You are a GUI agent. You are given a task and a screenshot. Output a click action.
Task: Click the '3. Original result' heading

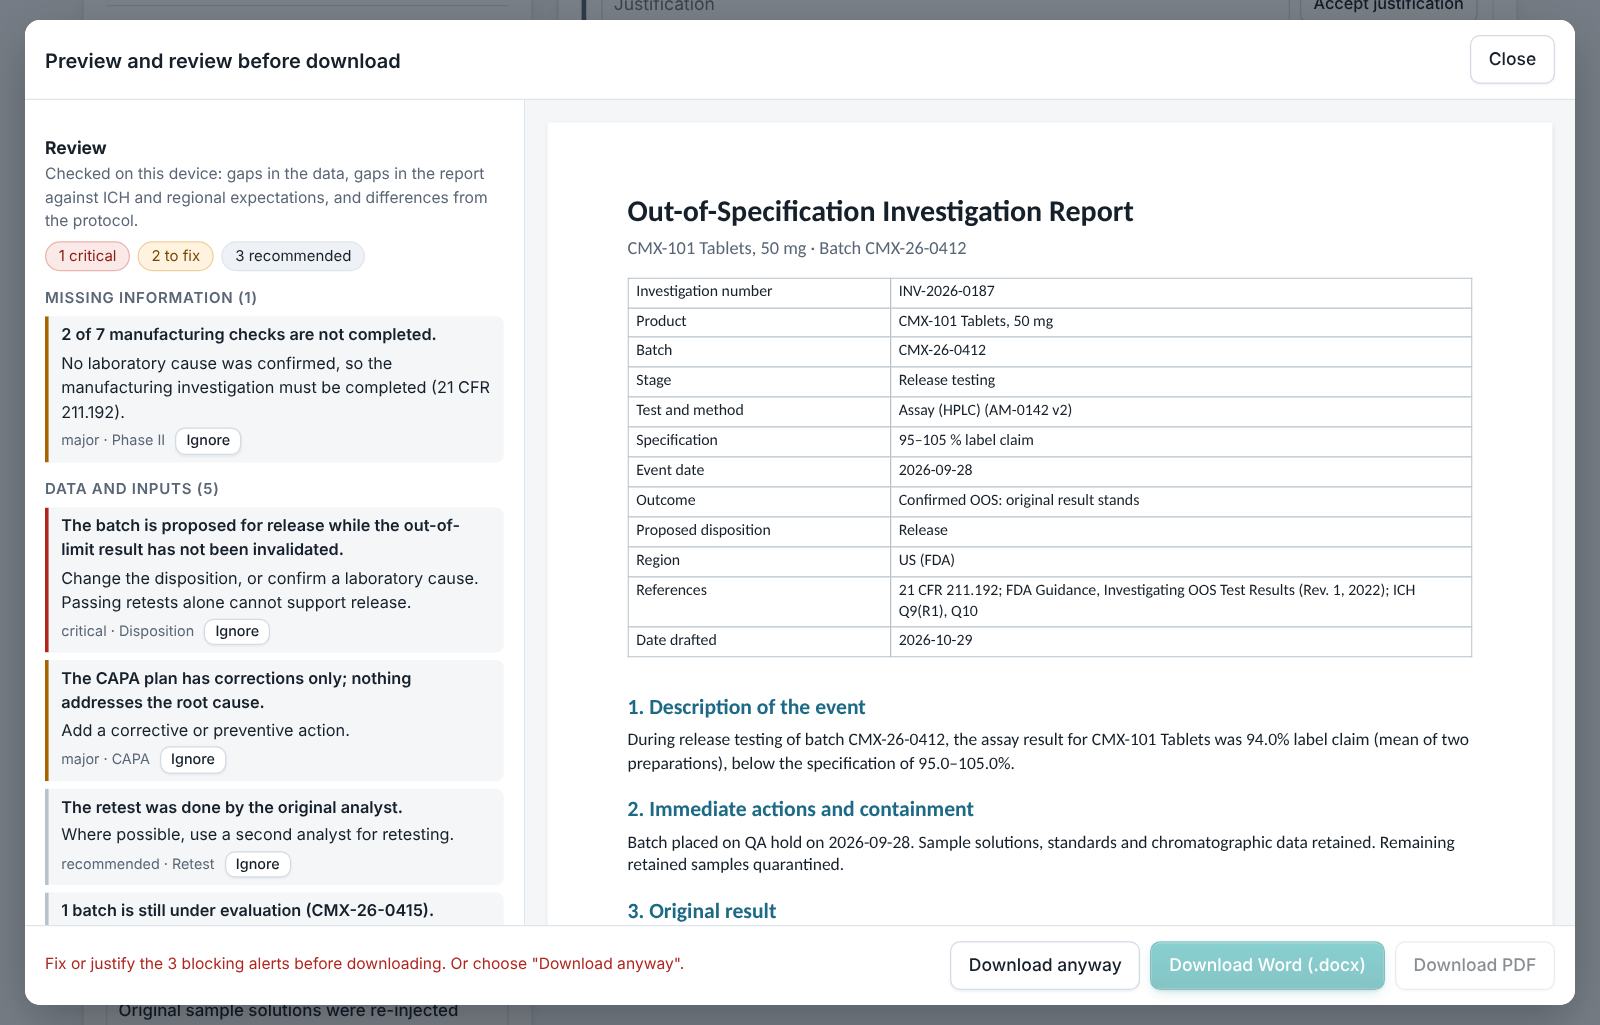(701, 911)
